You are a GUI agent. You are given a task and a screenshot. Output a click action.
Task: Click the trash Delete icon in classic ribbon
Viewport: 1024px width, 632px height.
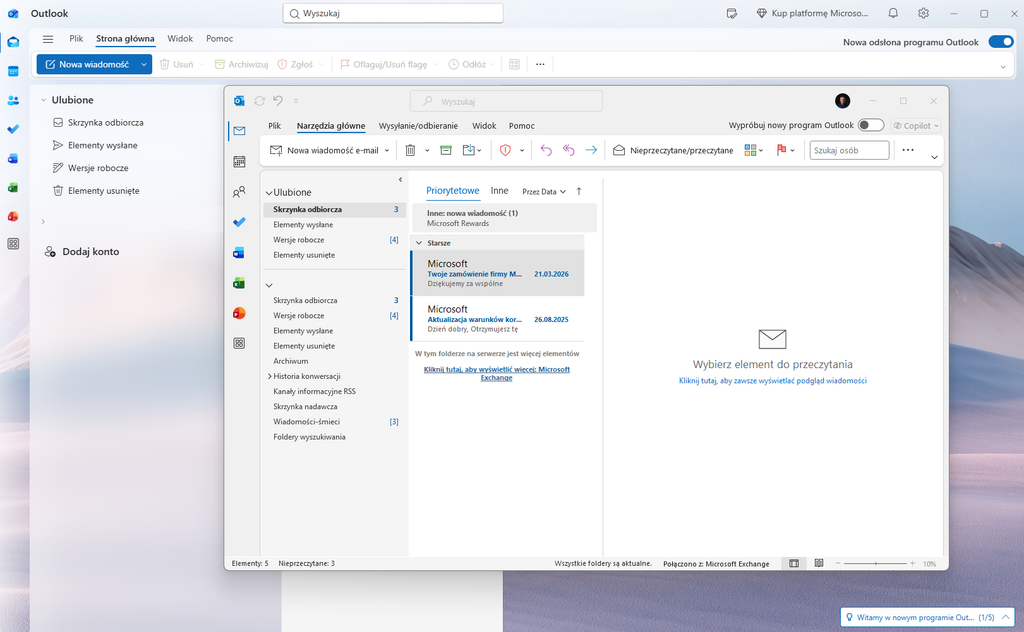point(410,150)
